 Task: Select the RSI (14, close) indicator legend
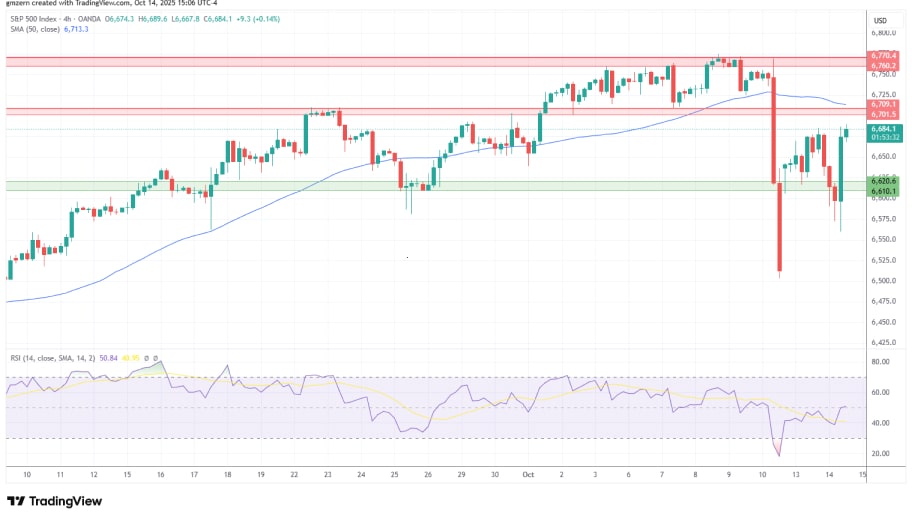point(51,357)
